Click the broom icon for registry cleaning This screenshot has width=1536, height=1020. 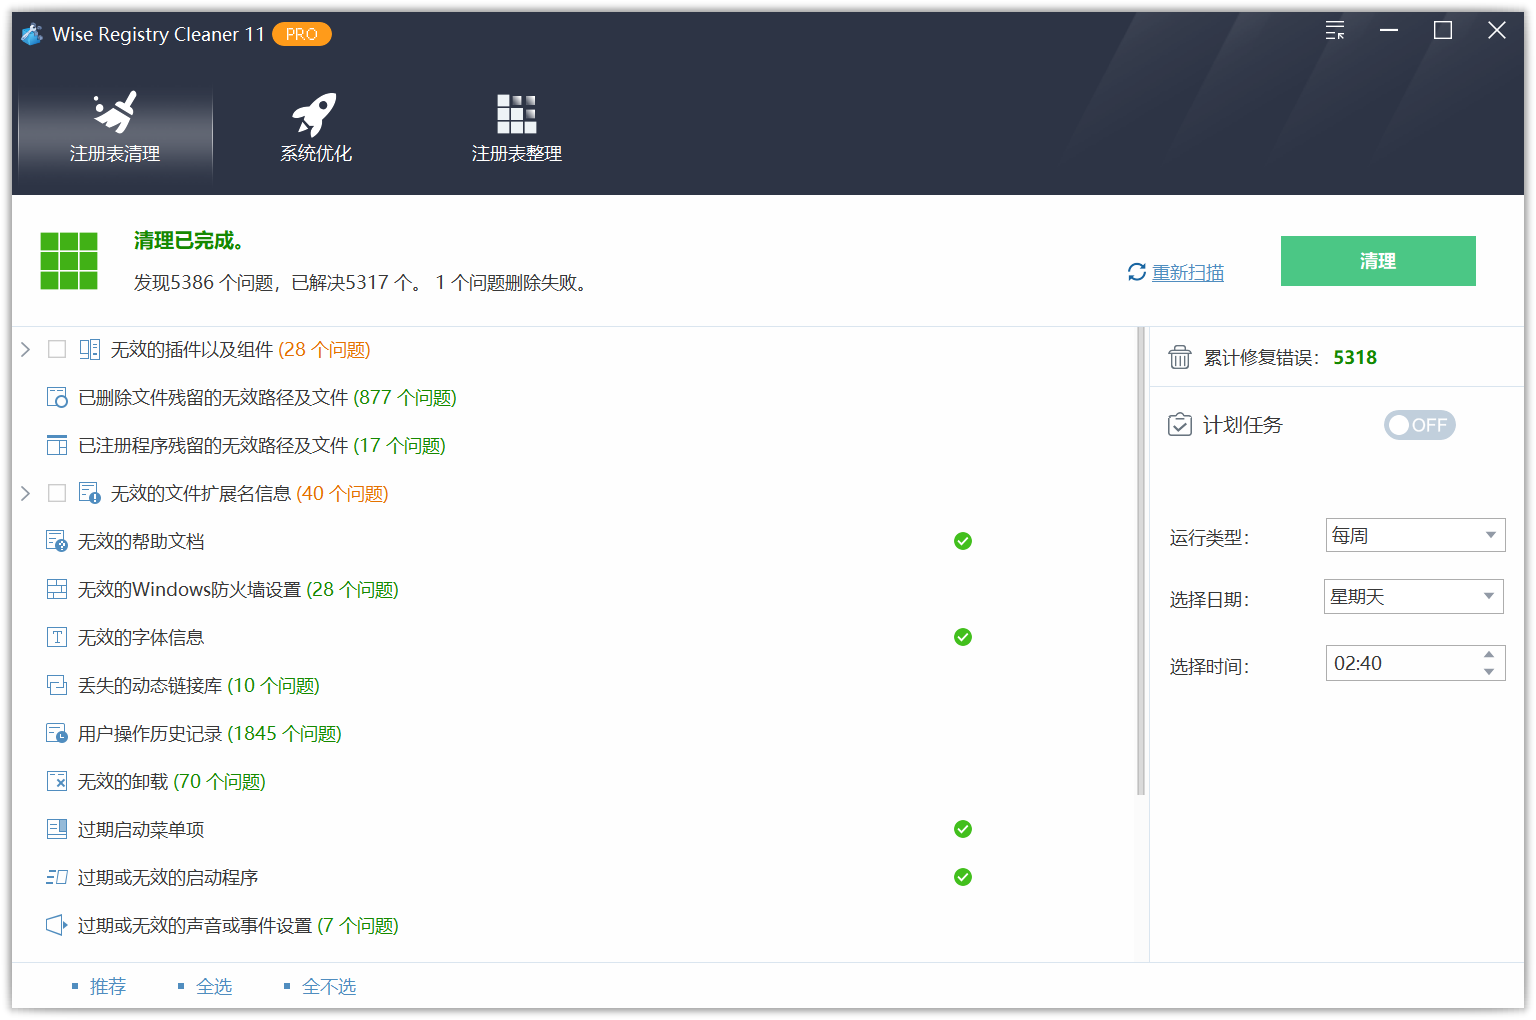pyautogui.click(x=115, y=112)
